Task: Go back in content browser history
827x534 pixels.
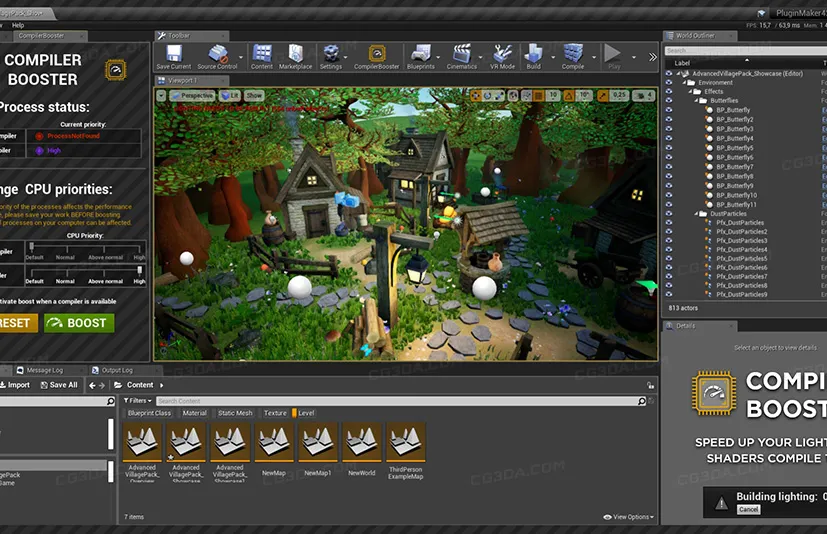Action: [x=92, y=386]
